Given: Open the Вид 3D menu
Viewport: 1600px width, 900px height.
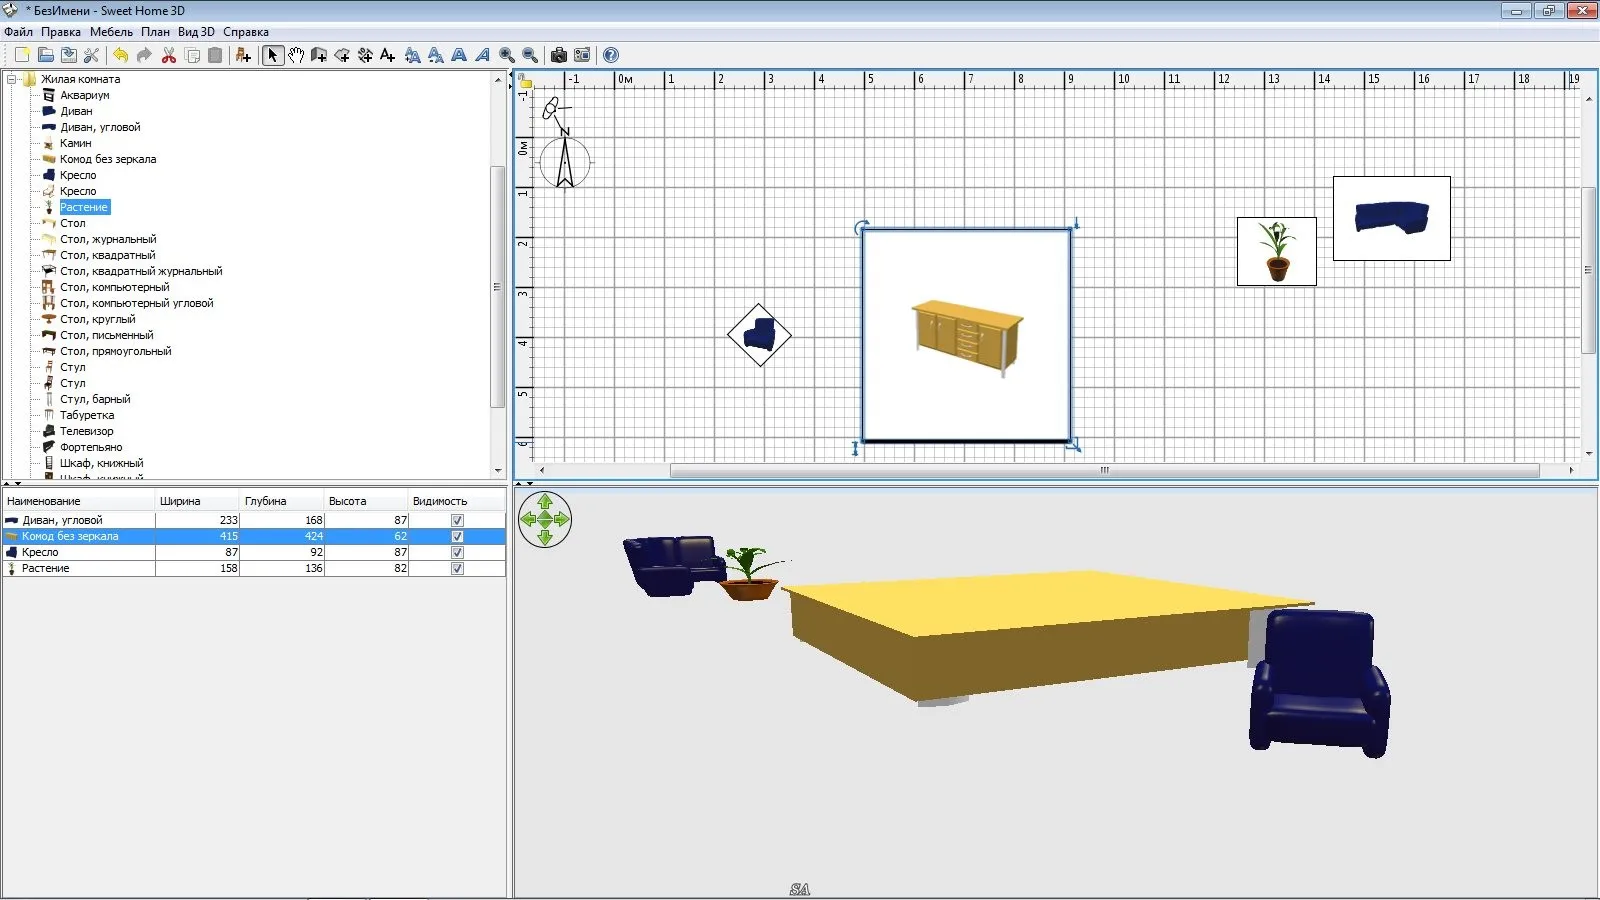Looking at the screenshot, I should pyautogui.click(x=196, y=32).
